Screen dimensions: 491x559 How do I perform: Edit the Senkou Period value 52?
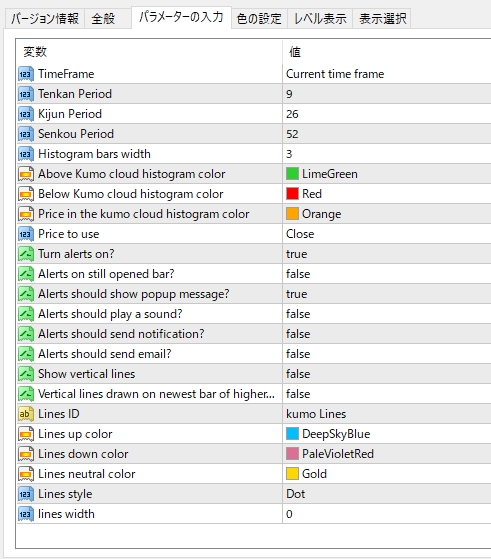(292, 134)
